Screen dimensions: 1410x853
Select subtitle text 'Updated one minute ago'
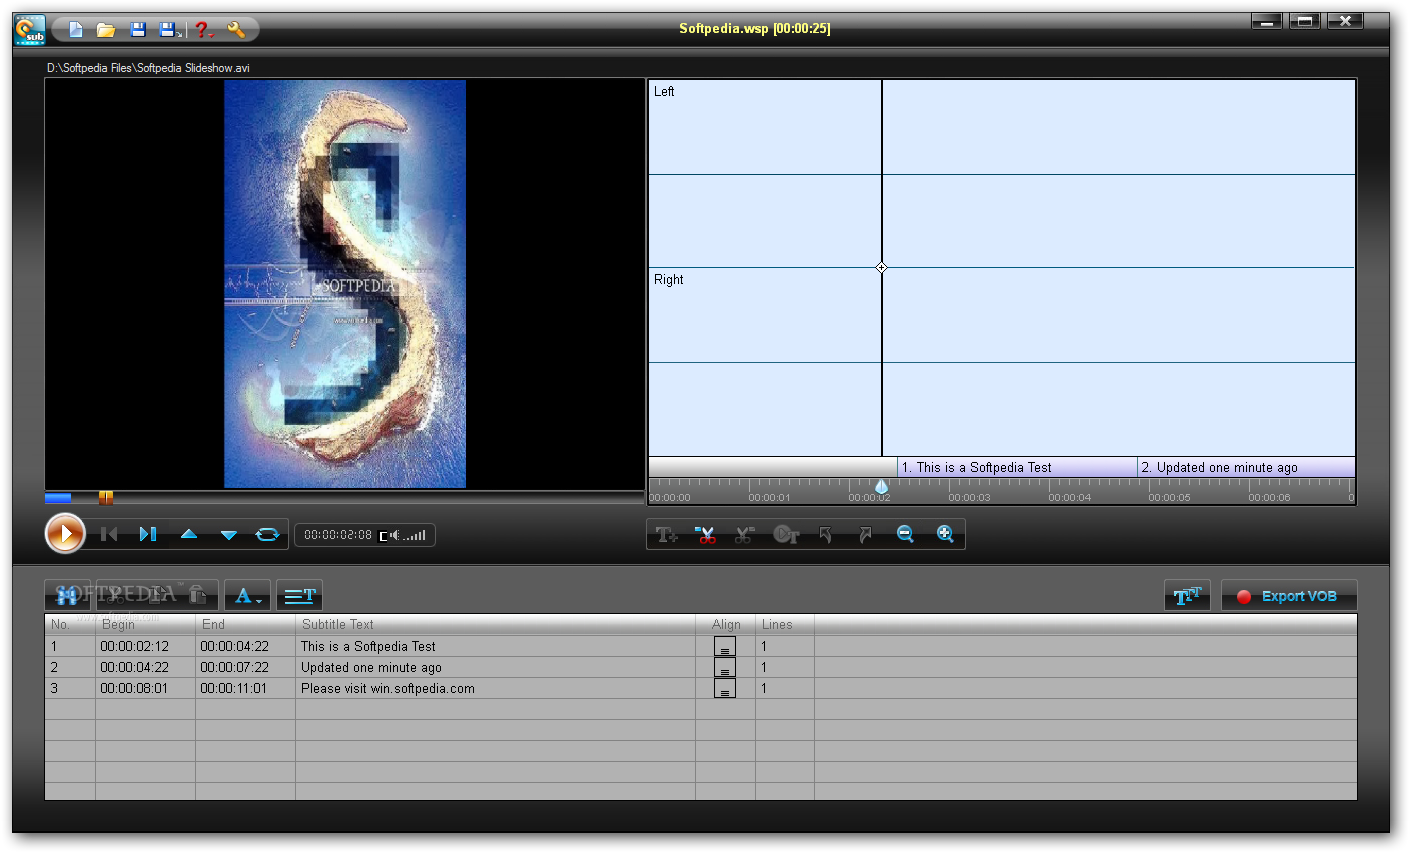point(371,668)
